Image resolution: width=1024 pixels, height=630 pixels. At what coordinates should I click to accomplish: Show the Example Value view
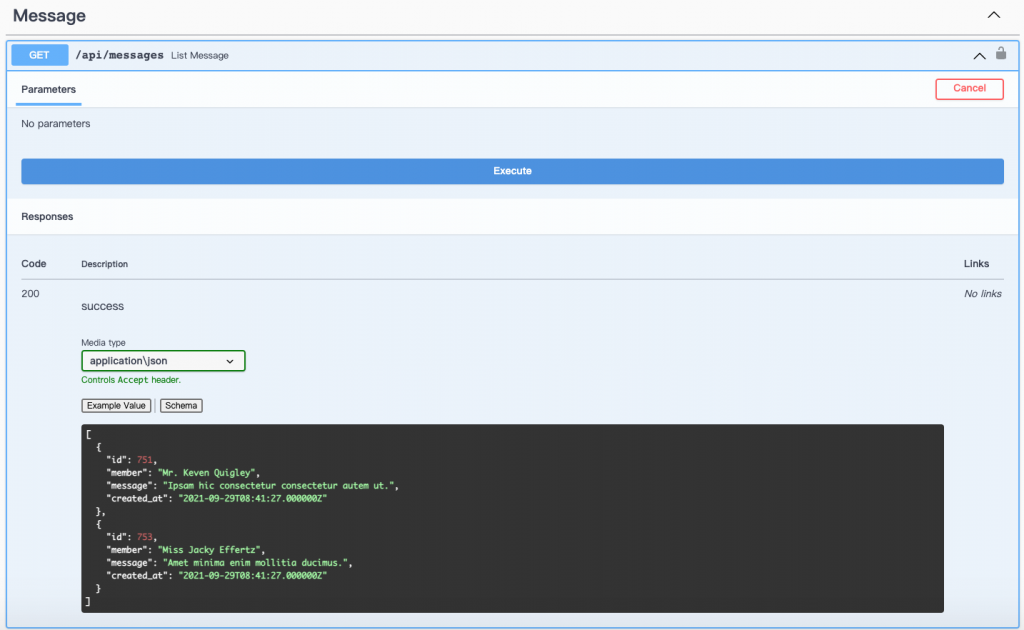[116, 405]
